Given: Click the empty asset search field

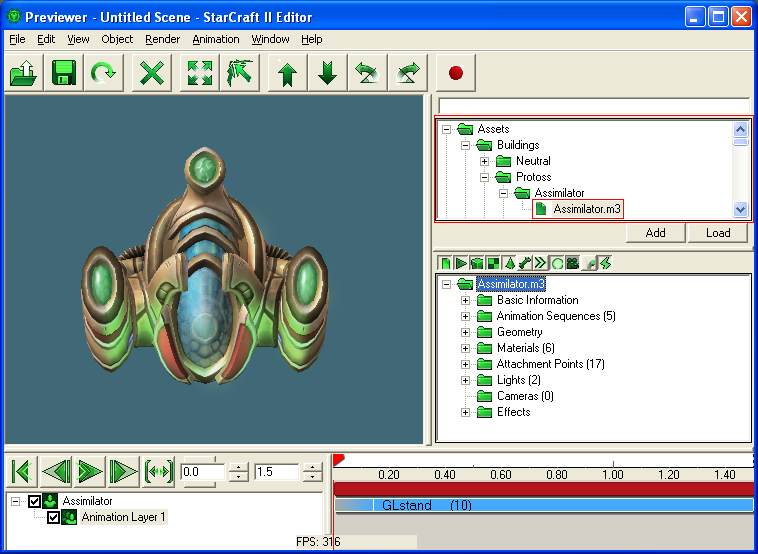Looking at the screenshot, I should (594, 106).
